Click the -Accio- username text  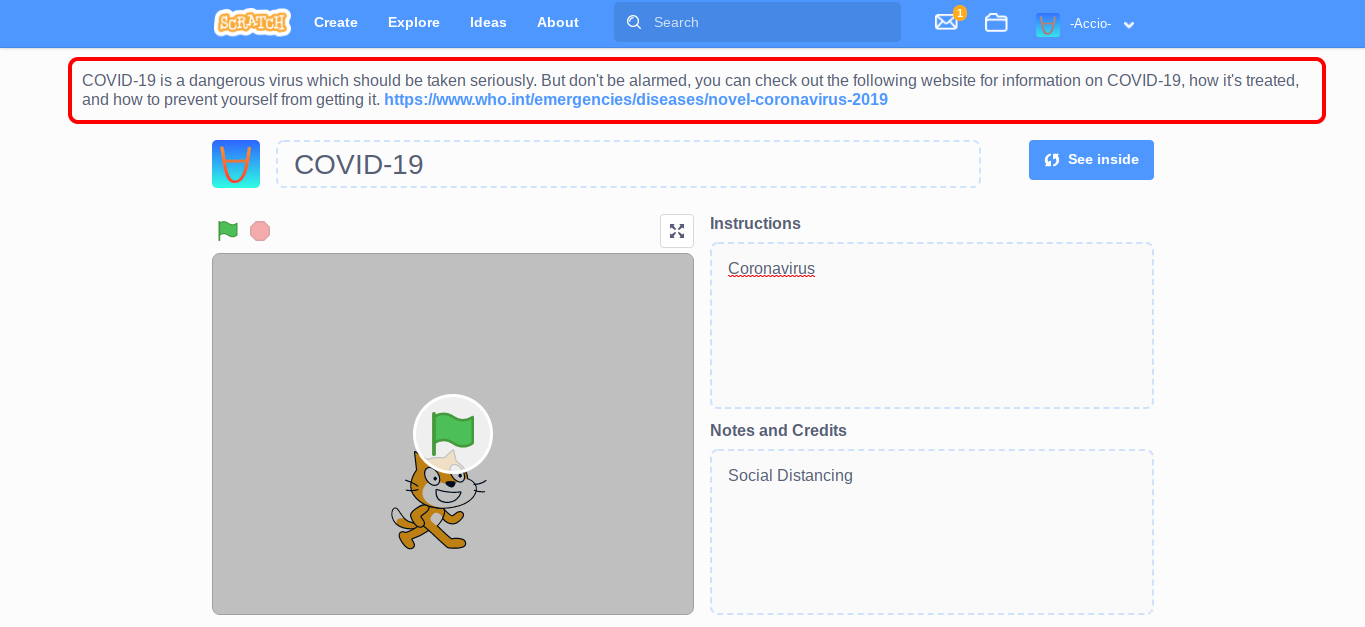1090,23
